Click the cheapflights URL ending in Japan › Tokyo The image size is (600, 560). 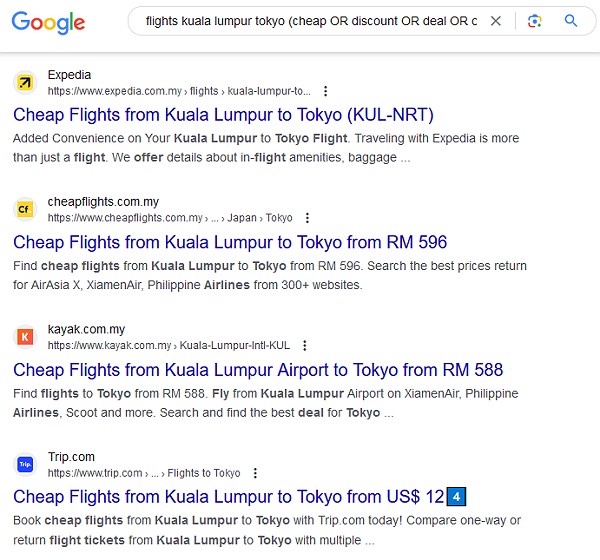[x=170, y=218]
